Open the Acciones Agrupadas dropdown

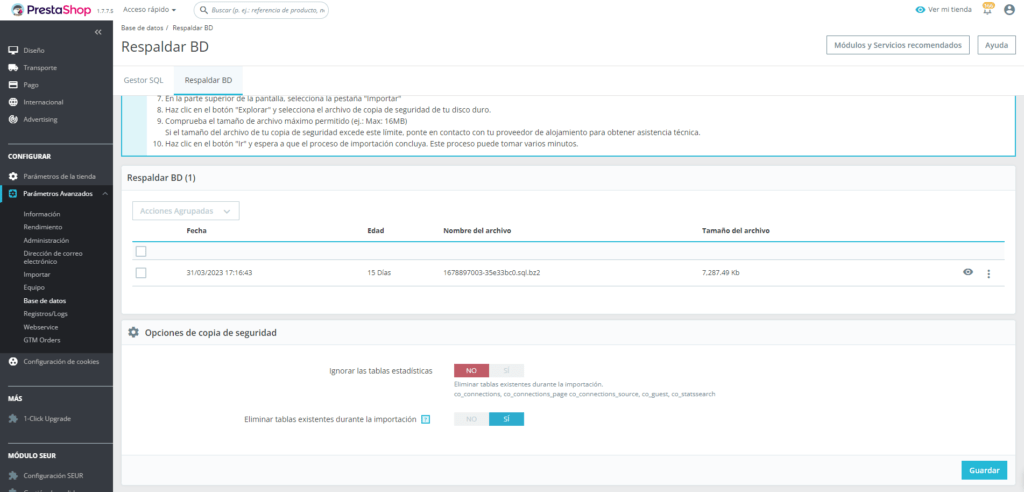(185, 211)
